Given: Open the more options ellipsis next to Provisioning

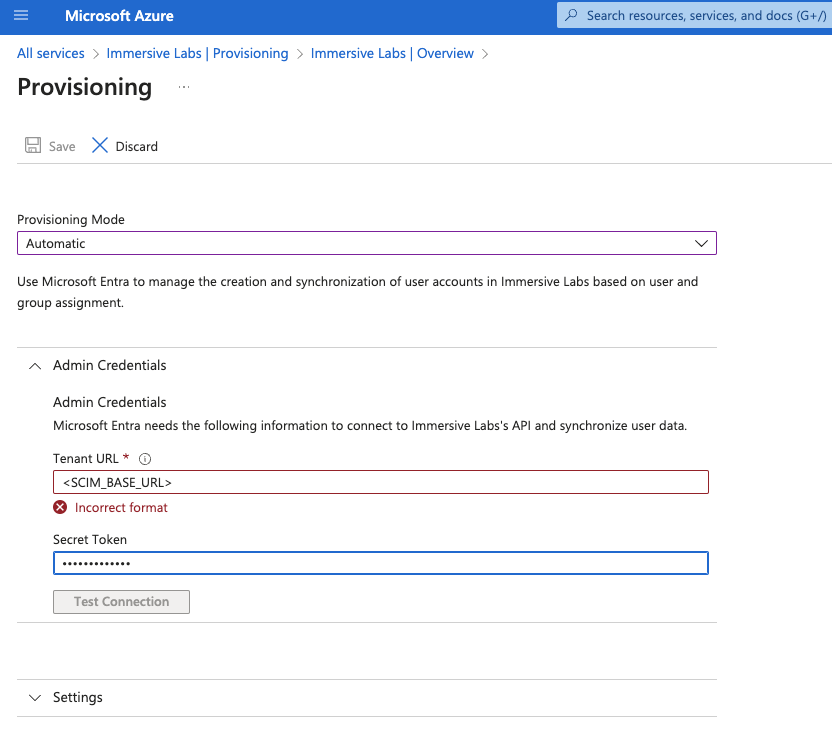Looking at the screenshot, I should 184,87.
